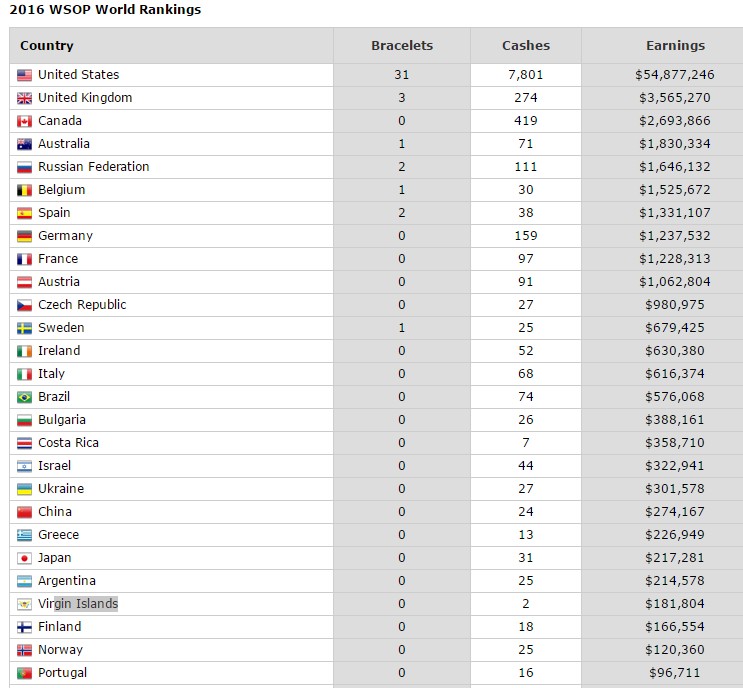Click Finland earnings $166,554
The width and height of the screenshot is (743, 688).
click(675, 626)
